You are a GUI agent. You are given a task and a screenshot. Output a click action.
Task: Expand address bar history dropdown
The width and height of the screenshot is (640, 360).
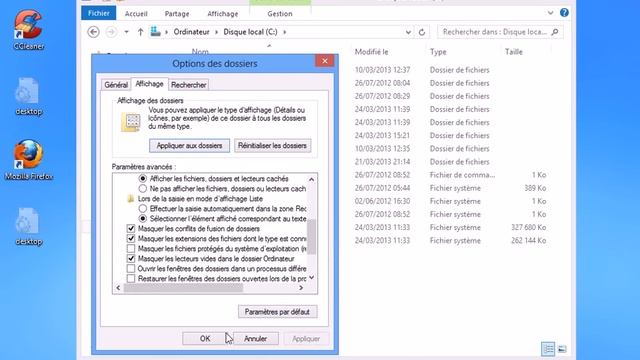point(408,32)
